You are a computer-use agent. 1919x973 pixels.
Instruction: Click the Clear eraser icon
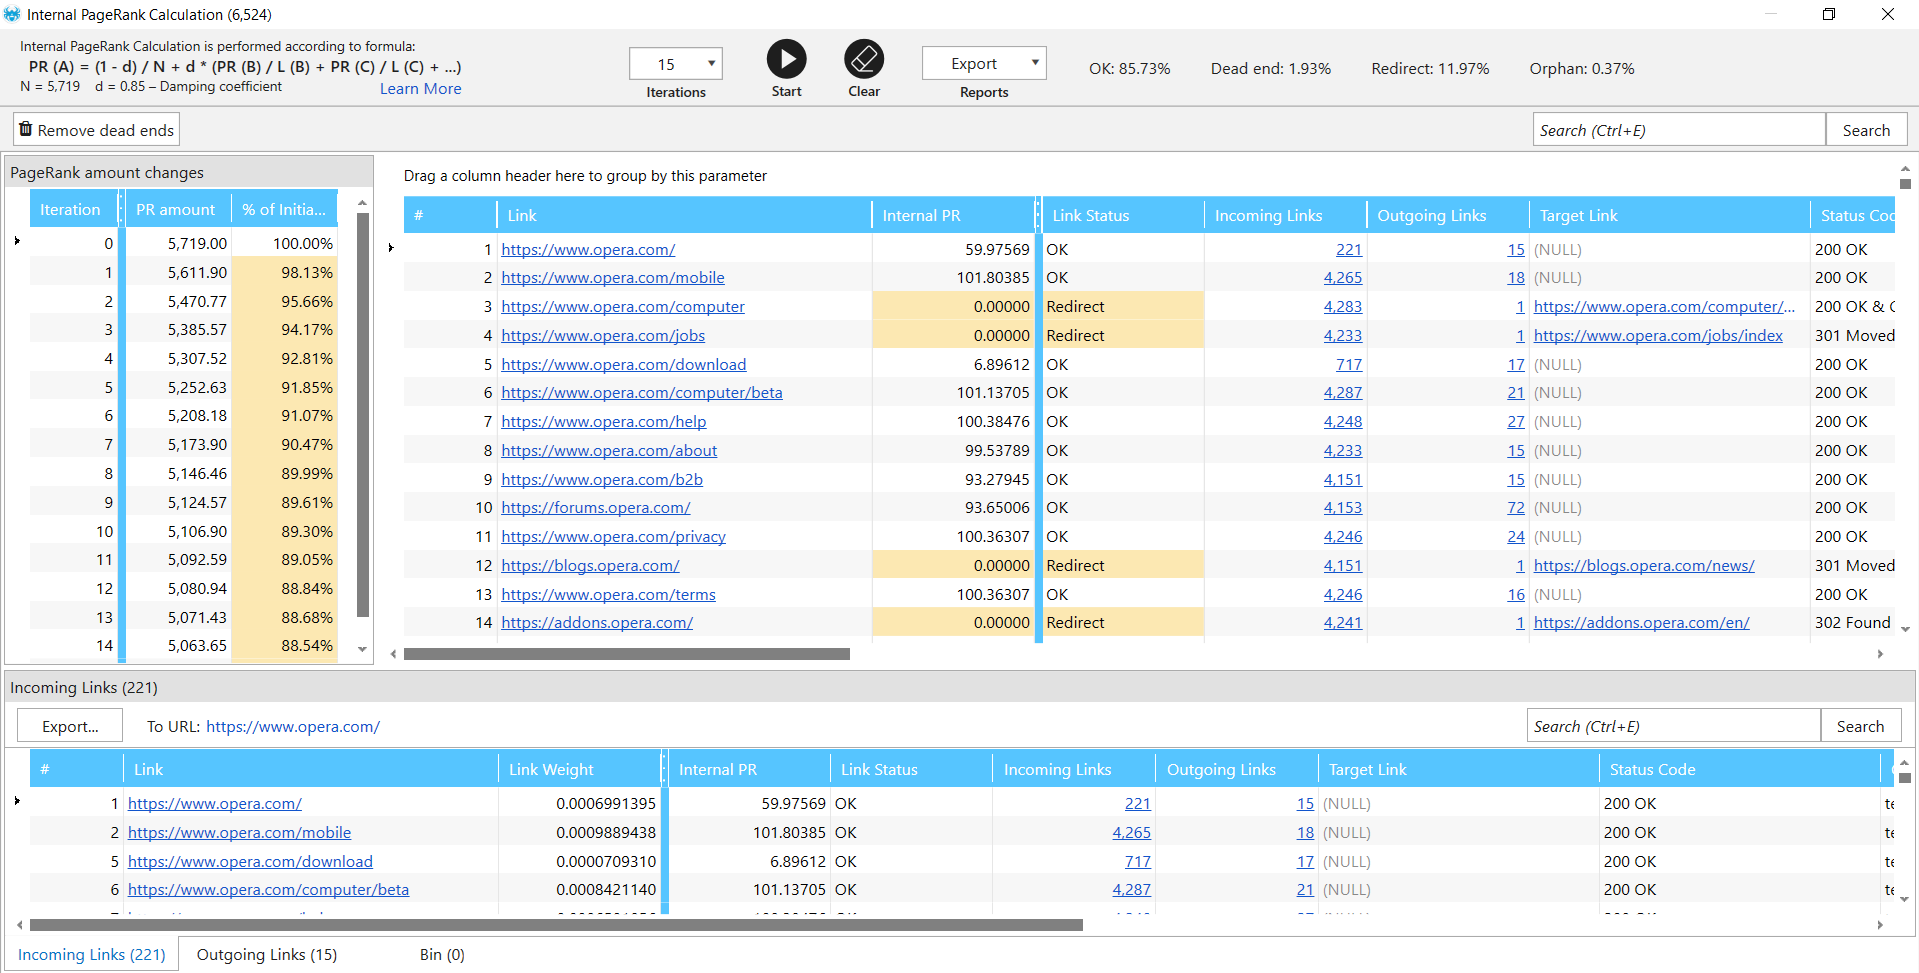click(864, 59)
